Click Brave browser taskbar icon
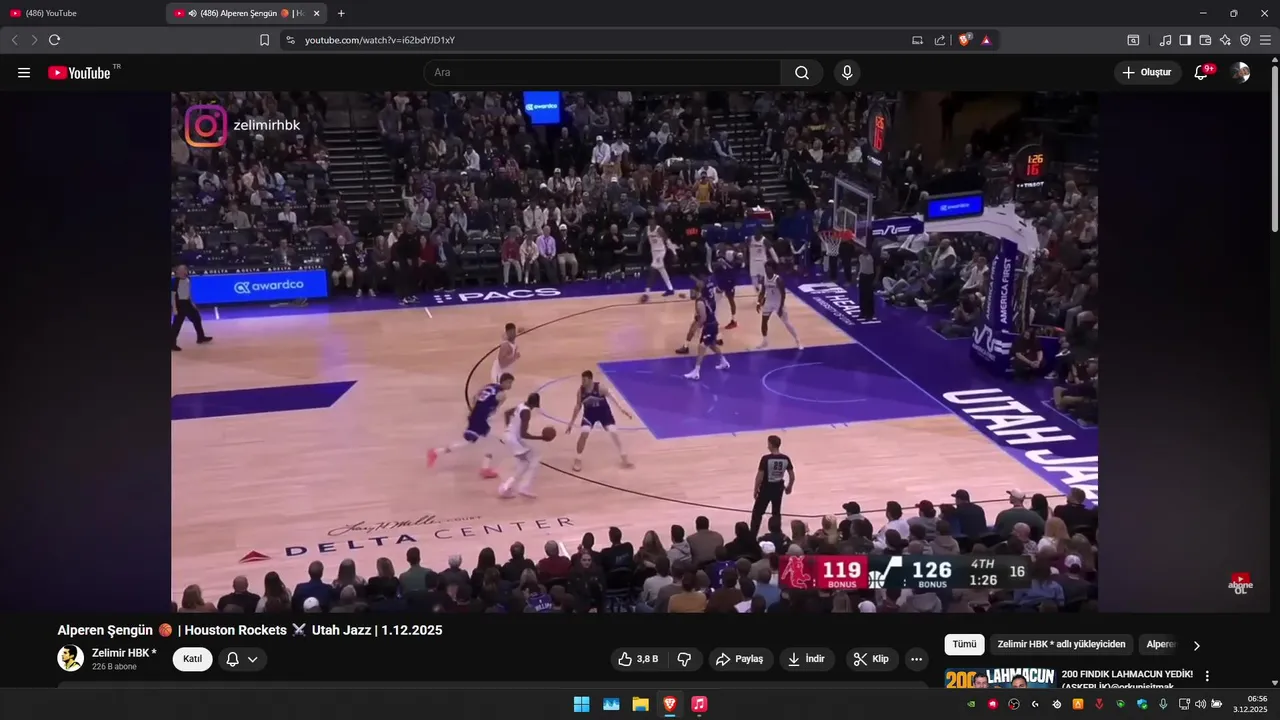The image size is (1280, 720). 669,704
